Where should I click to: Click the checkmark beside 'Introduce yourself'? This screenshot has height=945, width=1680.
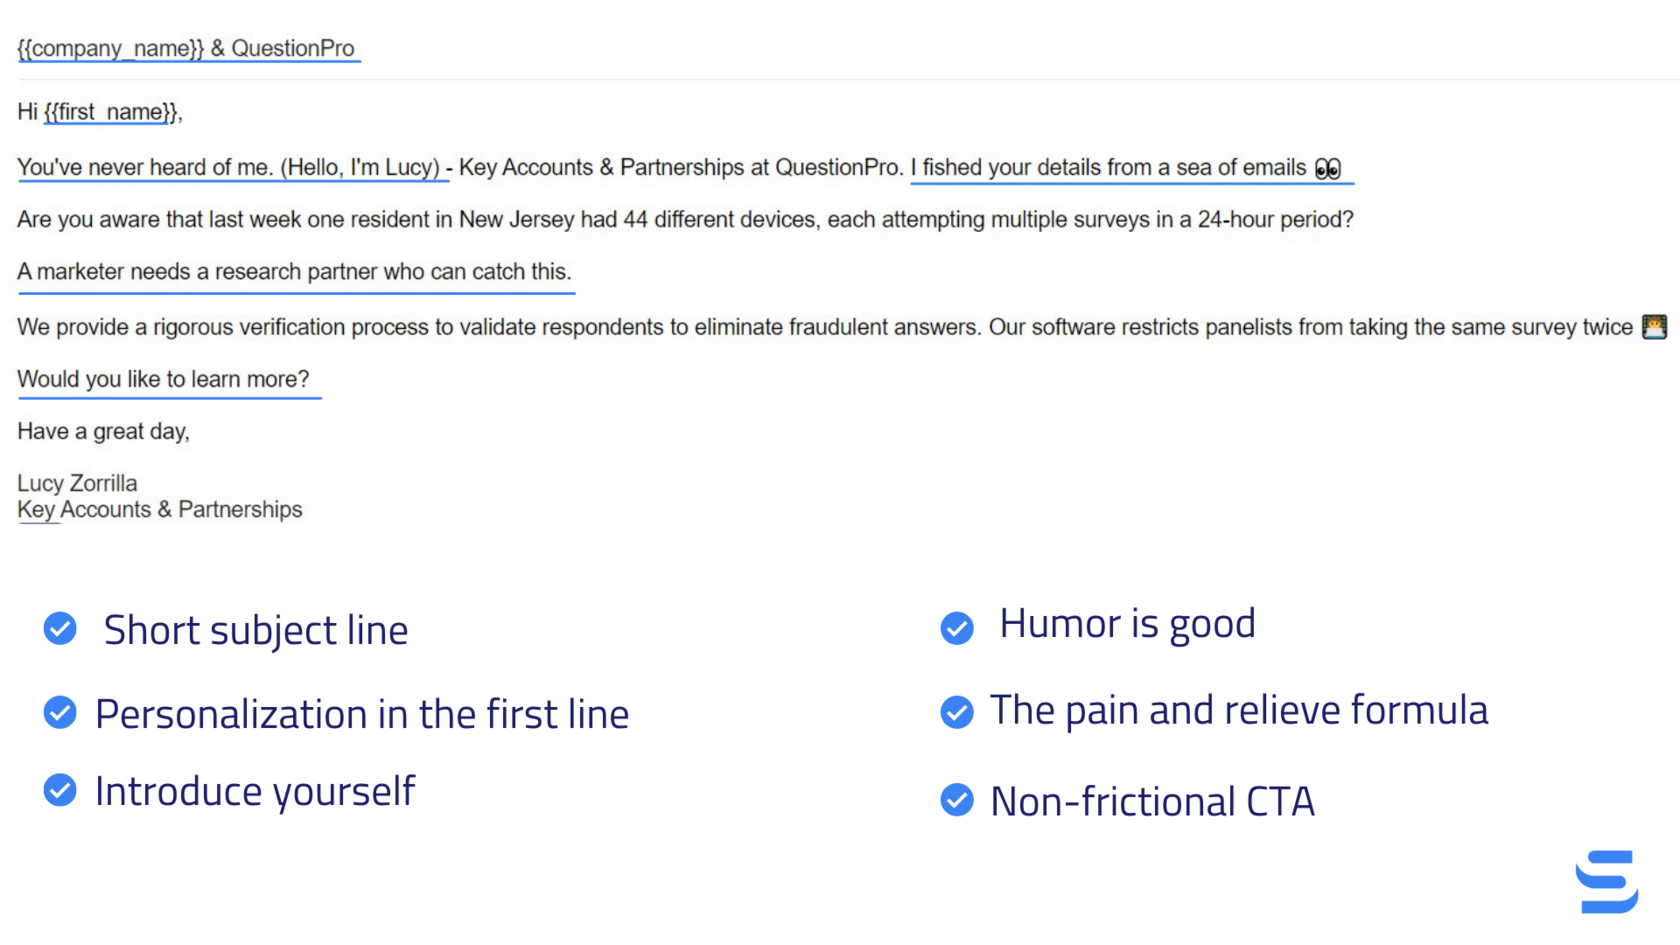click(x=60, y=790)
